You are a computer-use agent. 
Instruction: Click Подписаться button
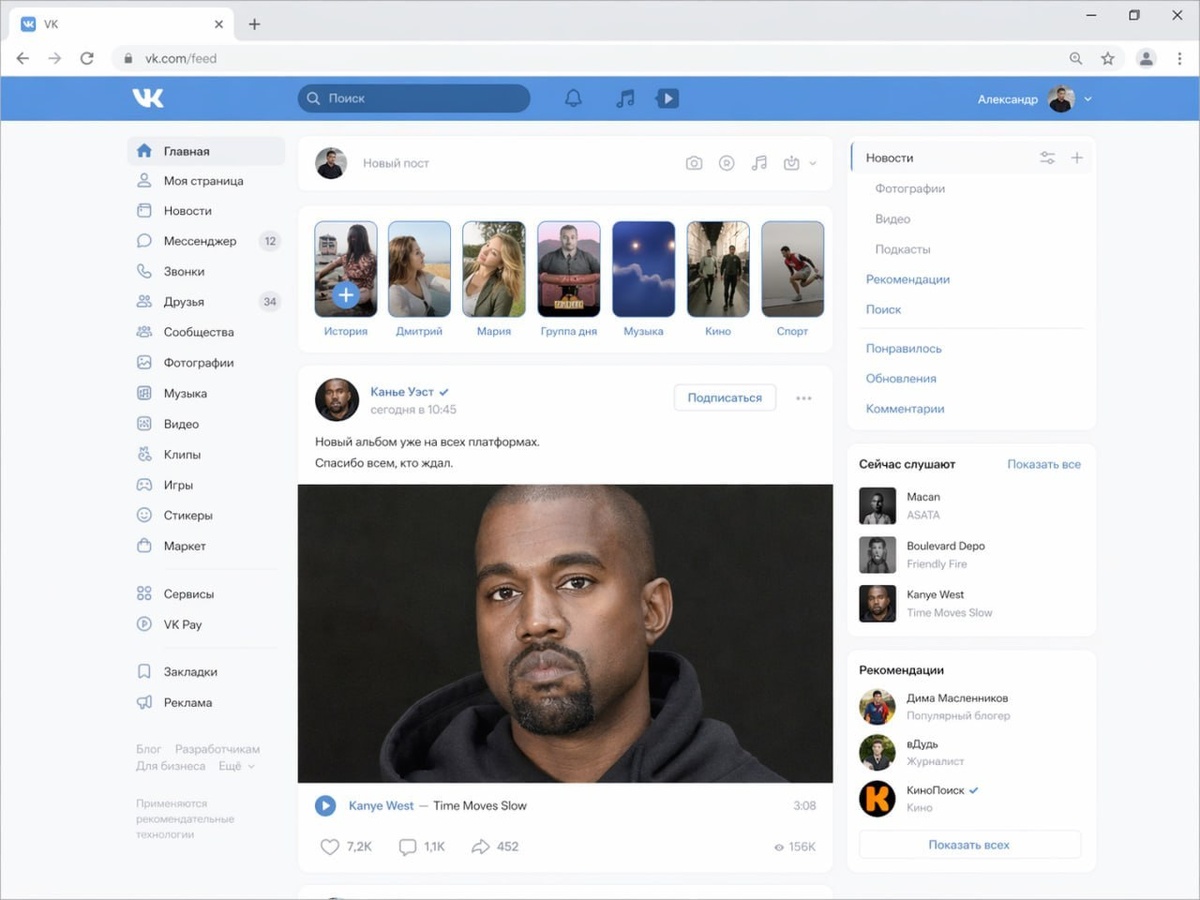pyautogui.click(x=725, y=397)
